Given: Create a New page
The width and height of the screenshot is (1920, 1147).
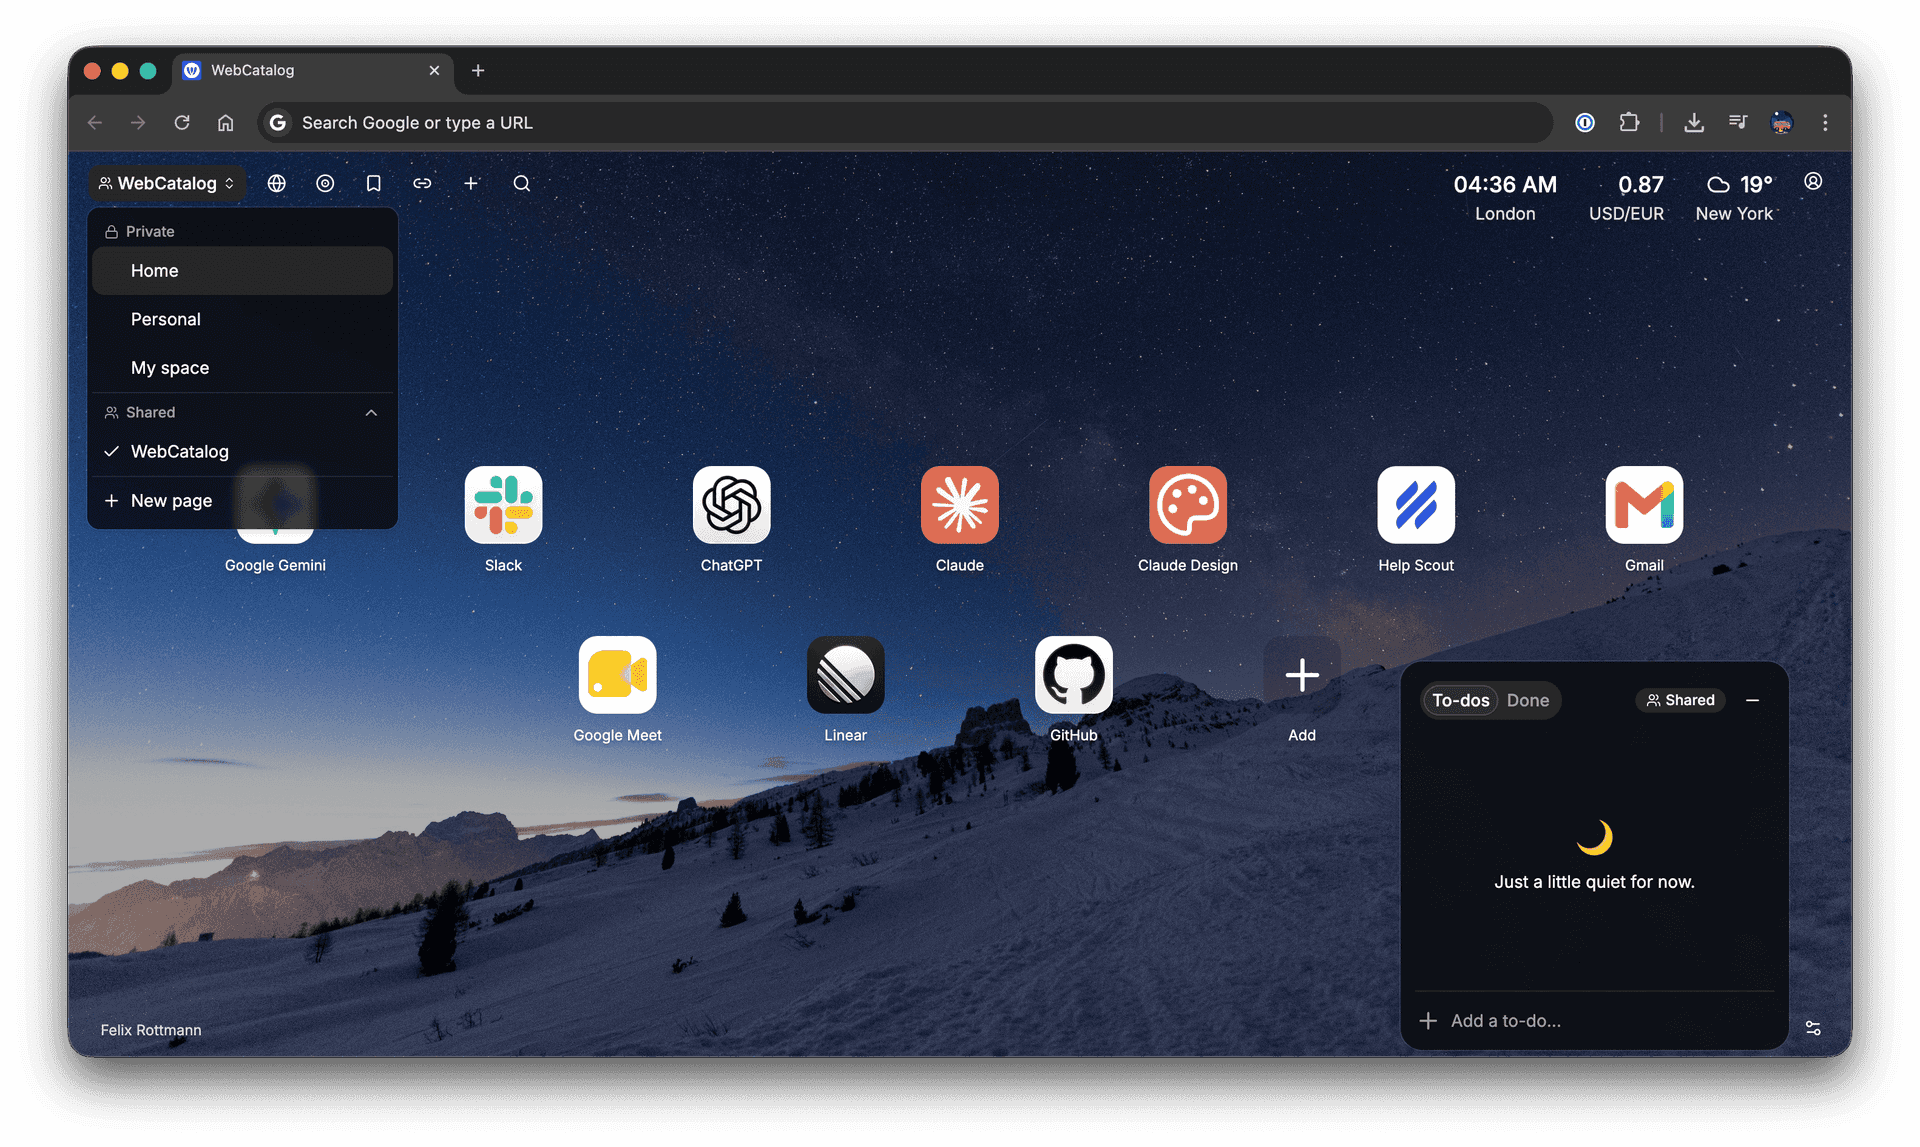Looking at the screenshot, I should click(x=242, y=501).
